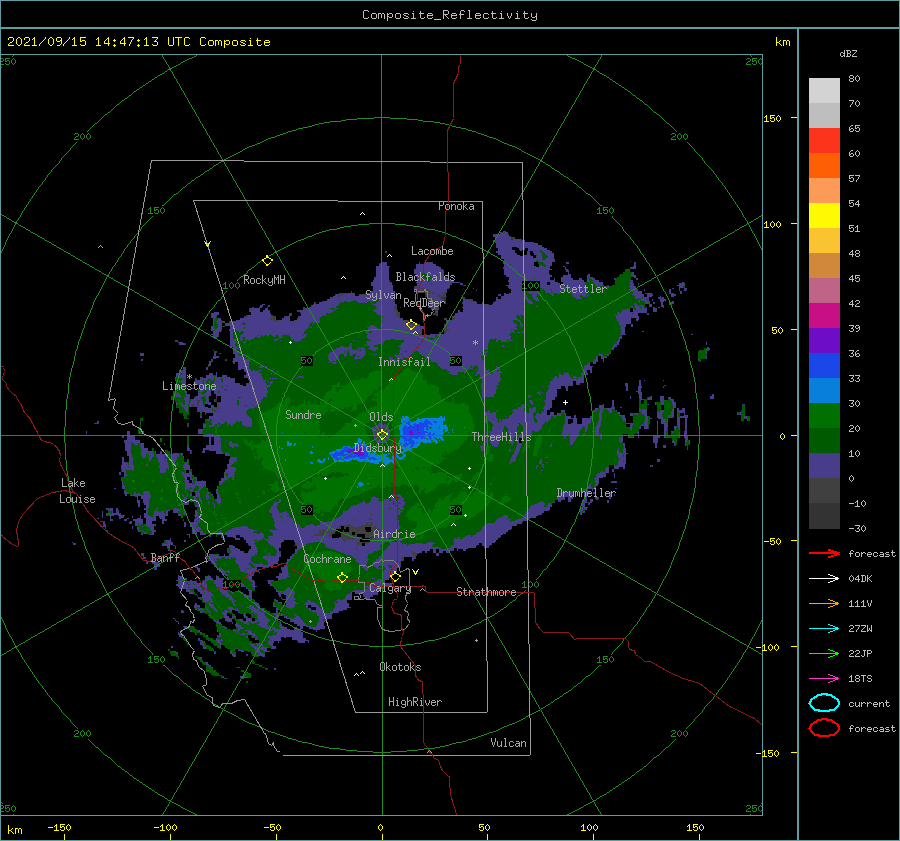Click the red forecast arrow in legend
The image size is (900, 841).
coord(824,553)
